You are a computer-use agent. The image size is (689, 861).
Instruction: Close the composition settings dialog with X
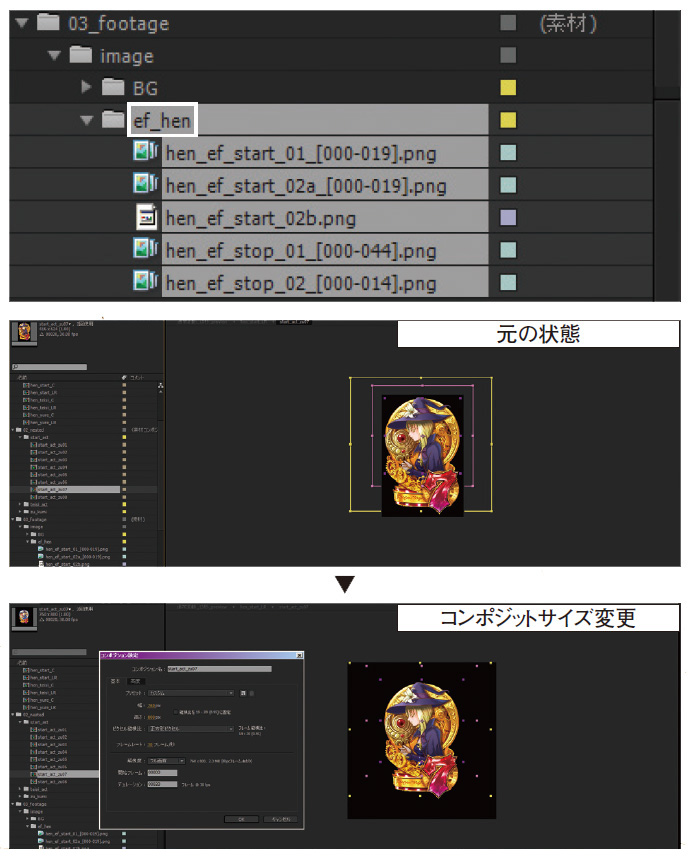click(x=299, y=655)
